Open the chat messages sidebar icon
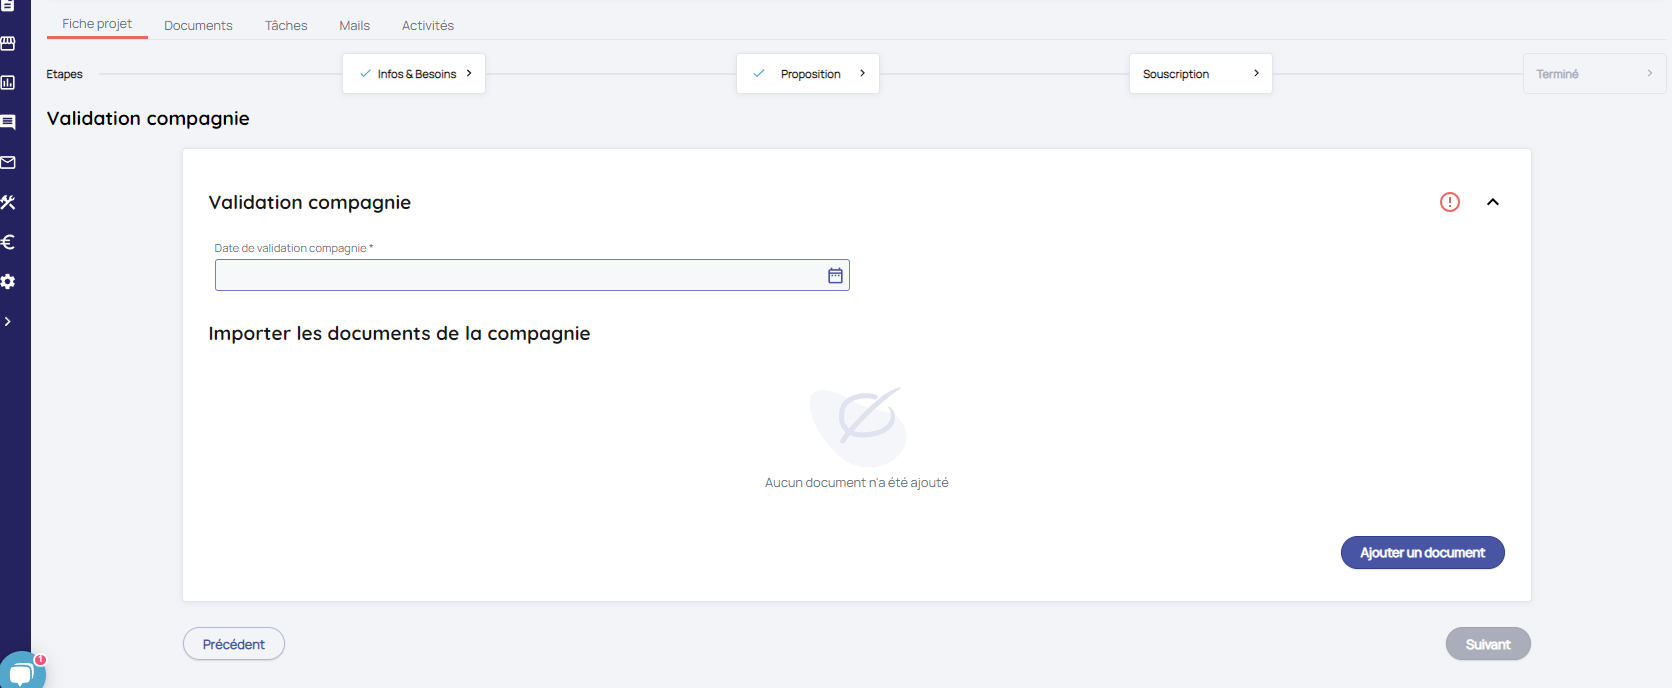 coord(8,122)
